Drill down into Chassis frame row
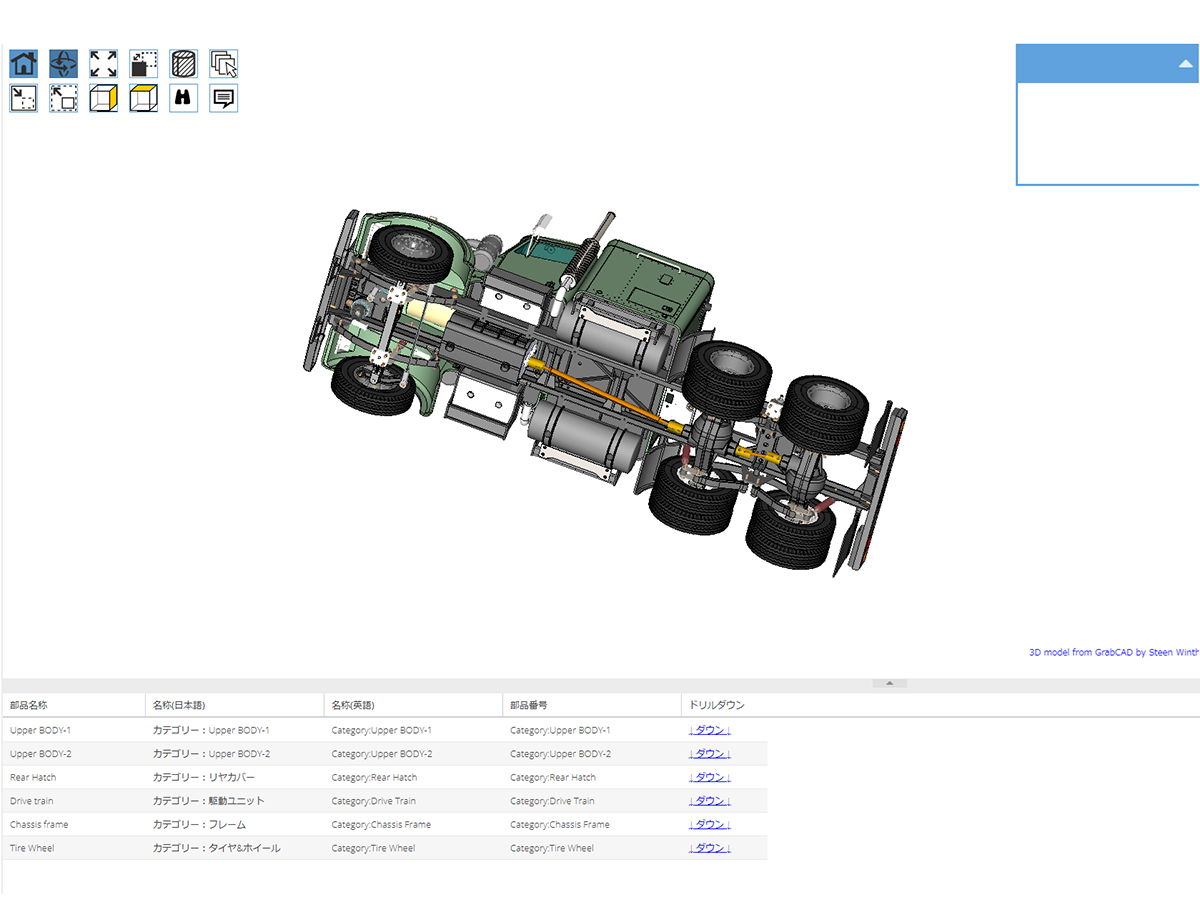1200x900 pixels. pos(710,824)
